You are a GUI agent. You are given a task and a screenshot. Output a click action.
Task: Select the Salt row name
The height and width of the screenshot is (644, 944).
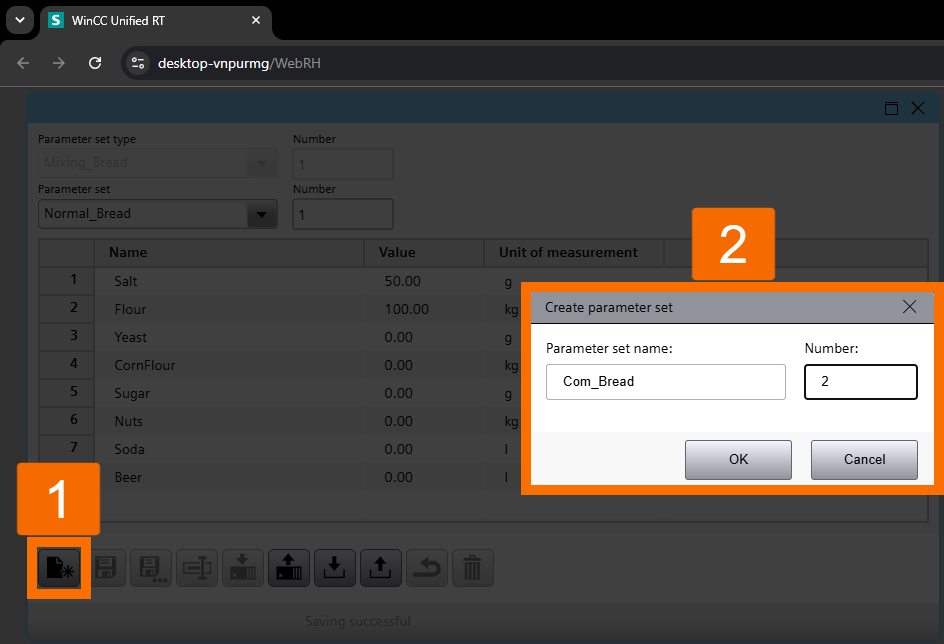(126, 281)
